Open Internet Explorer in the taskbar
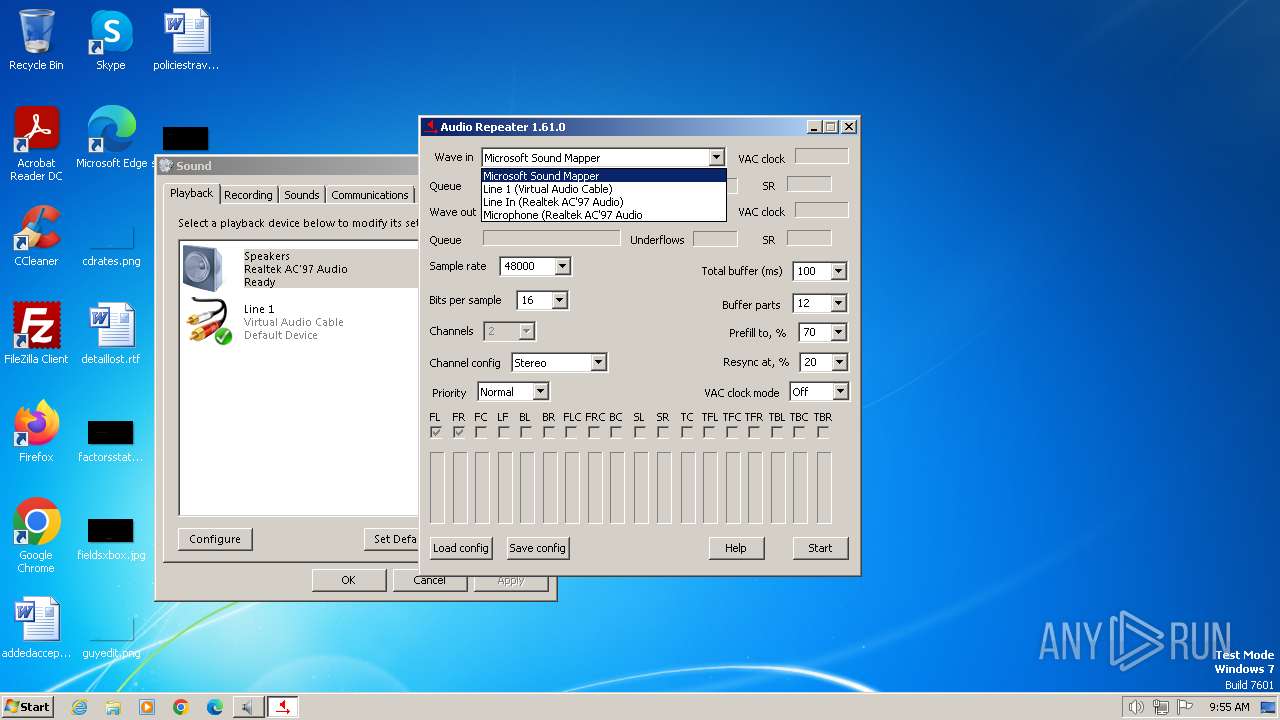 79,707
